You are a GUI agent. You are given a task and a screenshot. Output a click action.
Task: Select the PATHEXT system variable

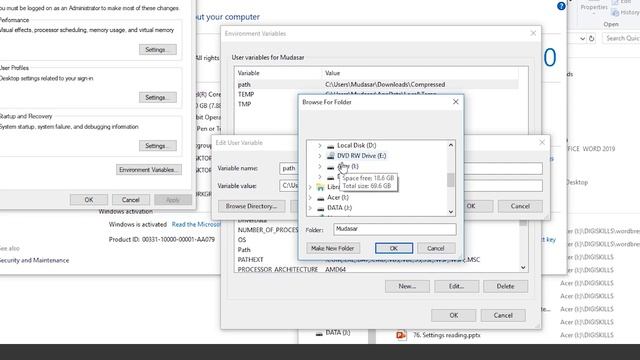tap(376, 260)
